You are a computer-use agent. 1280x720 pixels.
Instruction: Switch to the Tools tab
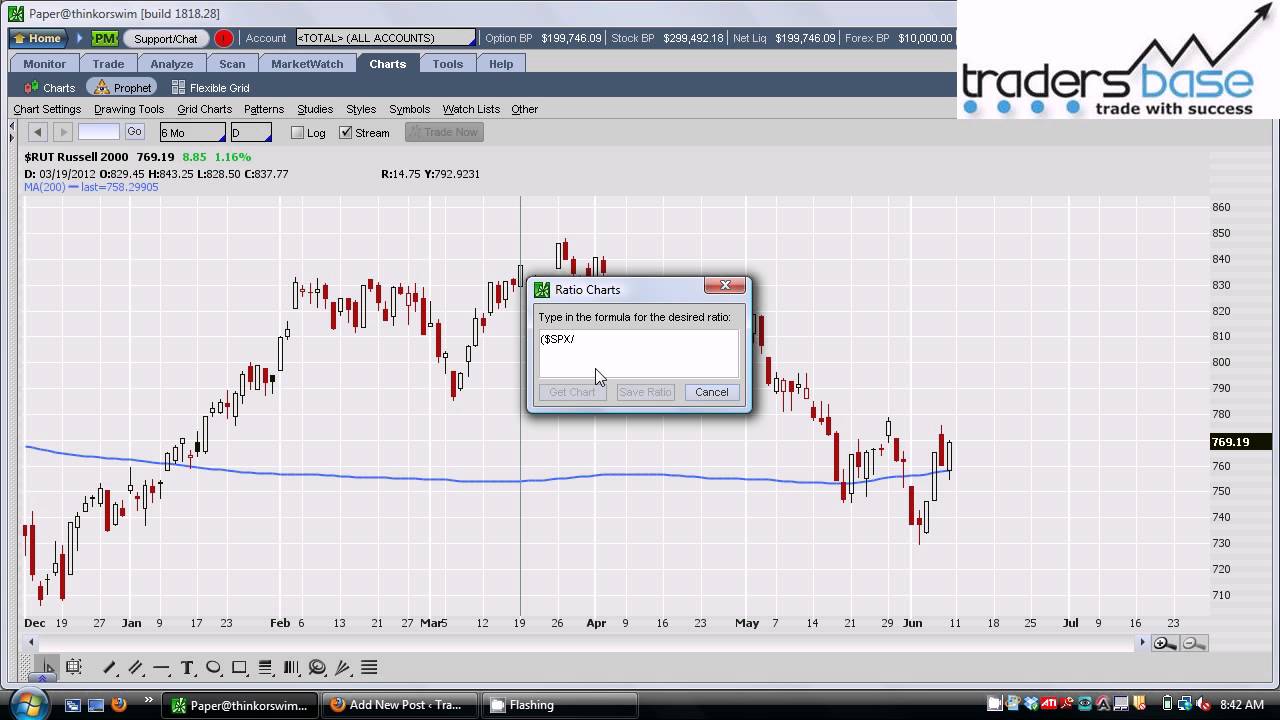click(448, 64)
